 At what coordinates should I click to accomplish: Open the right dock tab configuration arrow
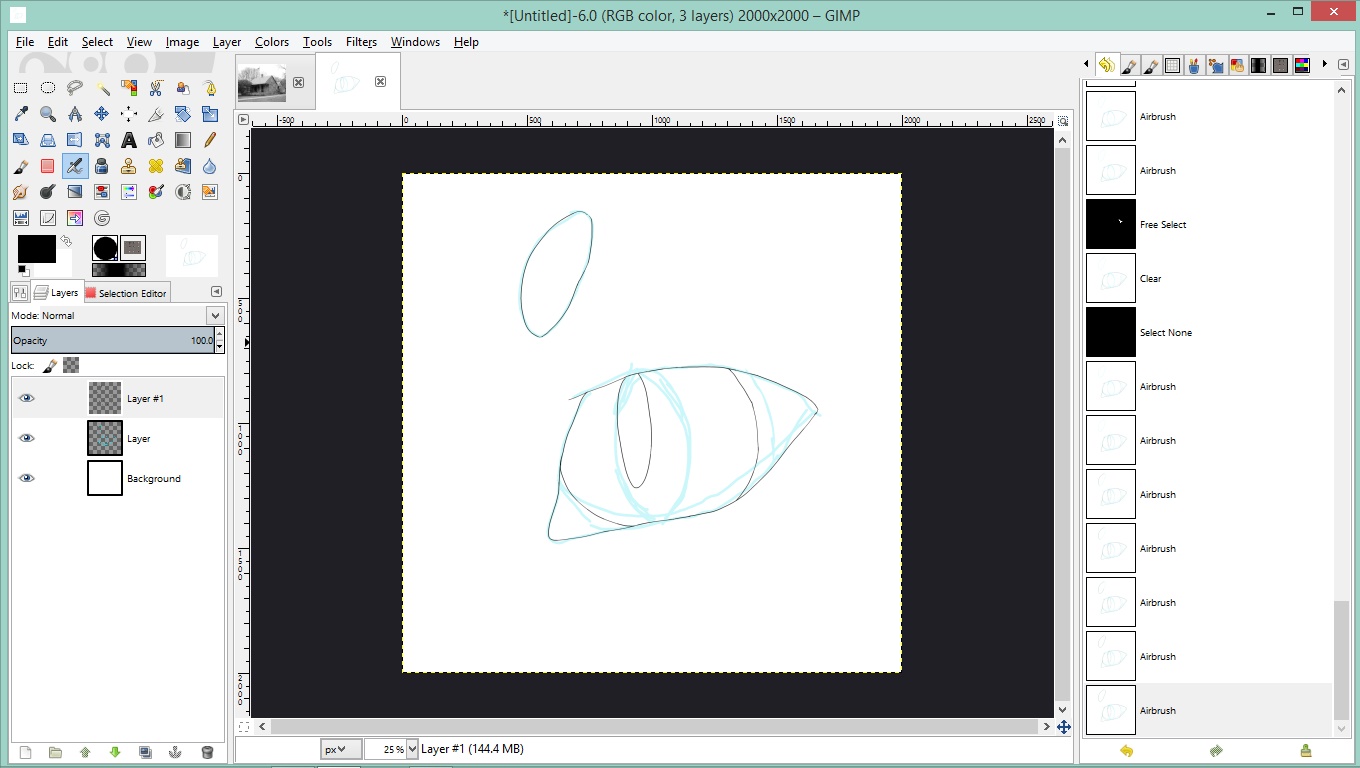1343,65
